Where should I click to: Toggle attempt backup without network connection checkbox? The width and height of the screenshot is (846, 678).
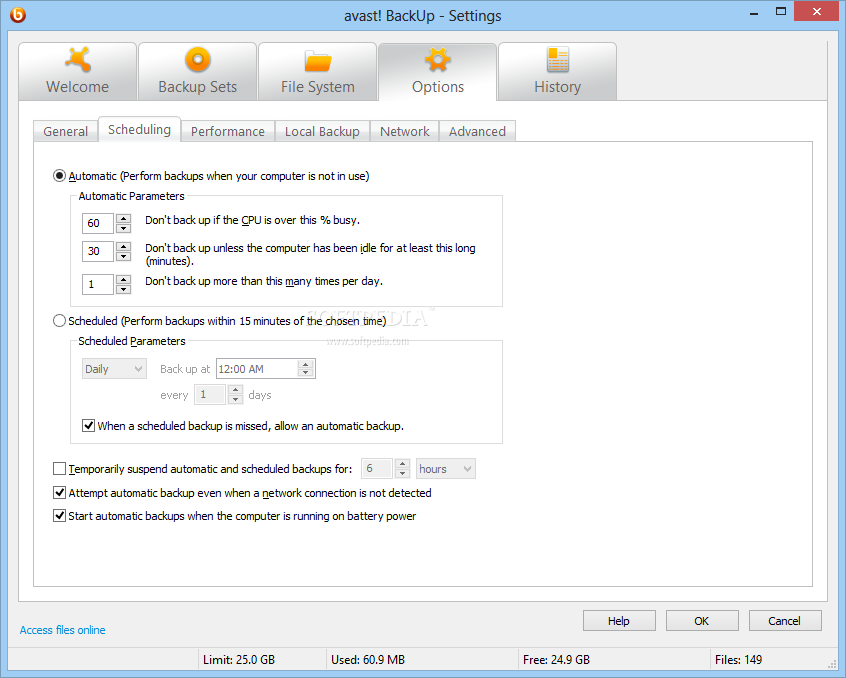pyautogui.click(x=59, y=492)
